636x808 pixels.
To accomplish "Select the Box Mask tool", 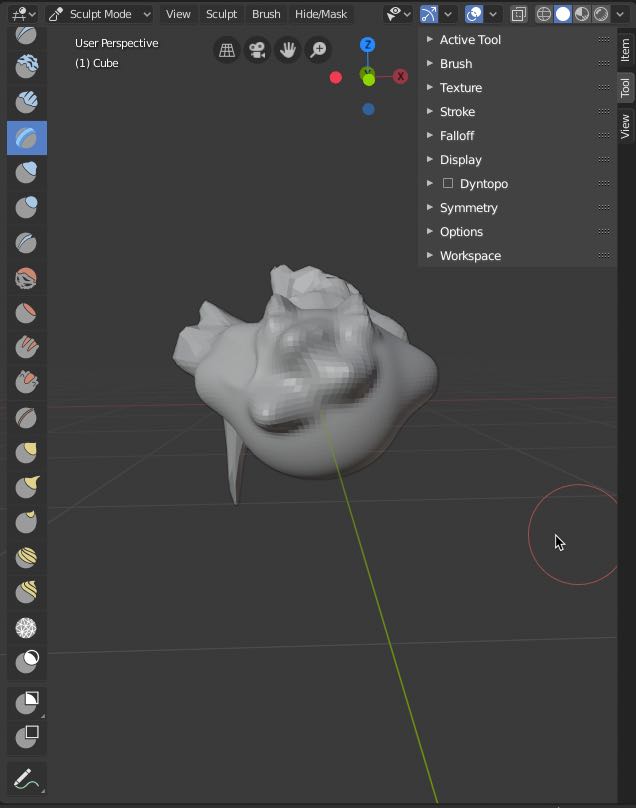I will coord(27,702).
